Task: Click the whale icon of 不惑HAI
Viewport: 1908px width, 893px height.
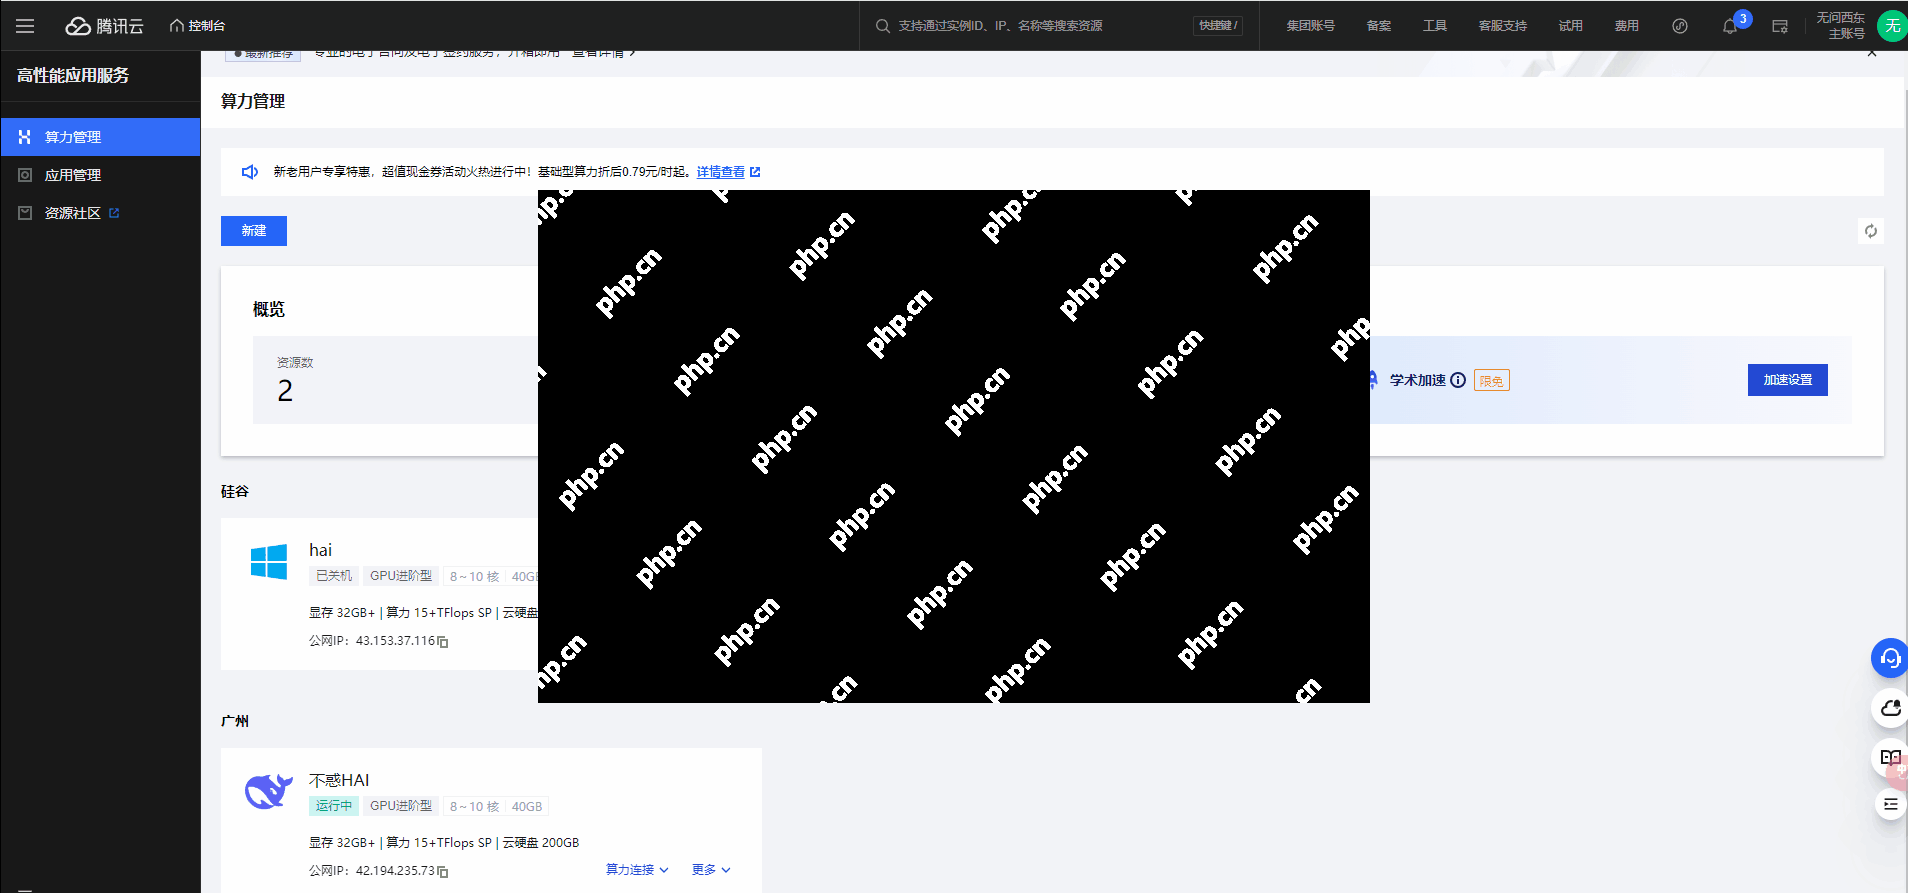Action: tap(269, 791)
